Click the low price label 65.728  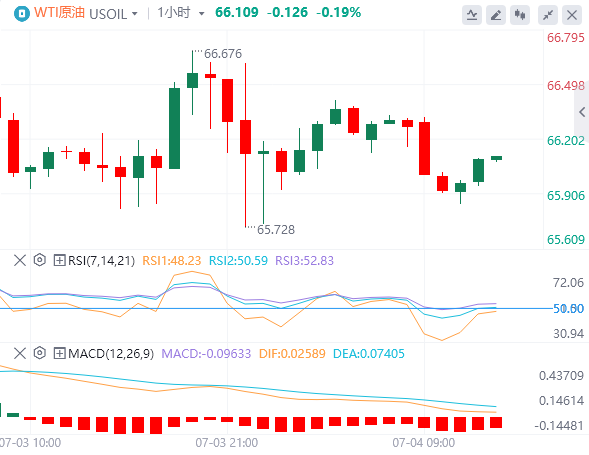click(276, 230)
